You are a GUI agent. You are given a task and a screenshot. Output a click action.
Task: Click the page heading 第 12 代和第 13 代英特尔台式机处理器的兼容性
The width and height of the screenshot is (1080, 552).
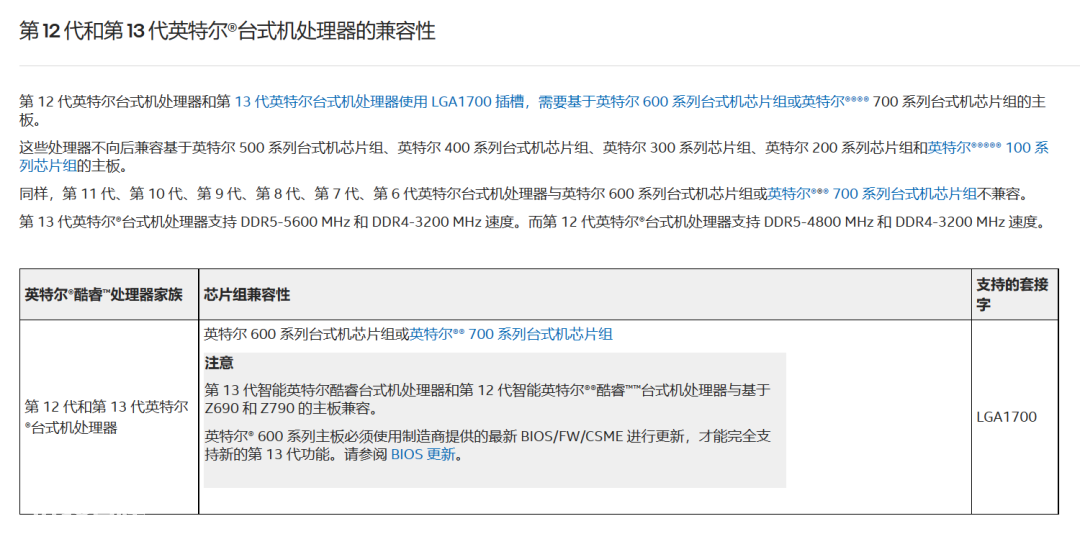227,31
